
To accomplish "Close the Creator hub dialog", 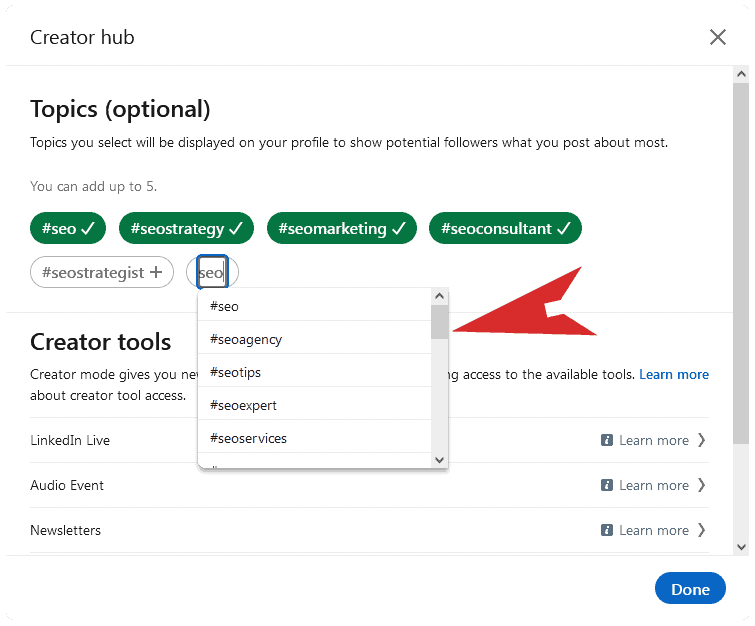I will pyautogui.click(x=717, y=37).
